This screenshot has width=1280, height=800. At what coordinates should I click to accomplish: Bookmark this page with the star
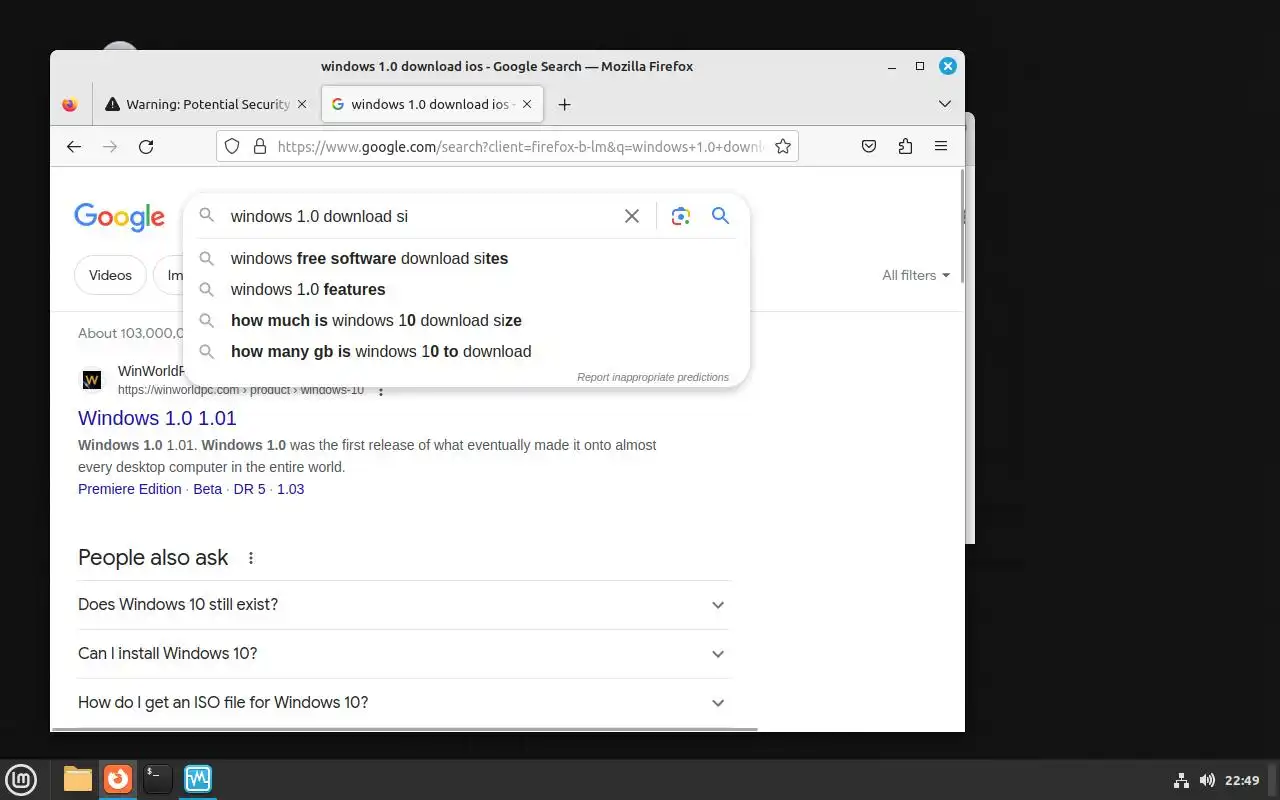pos(783,146)
